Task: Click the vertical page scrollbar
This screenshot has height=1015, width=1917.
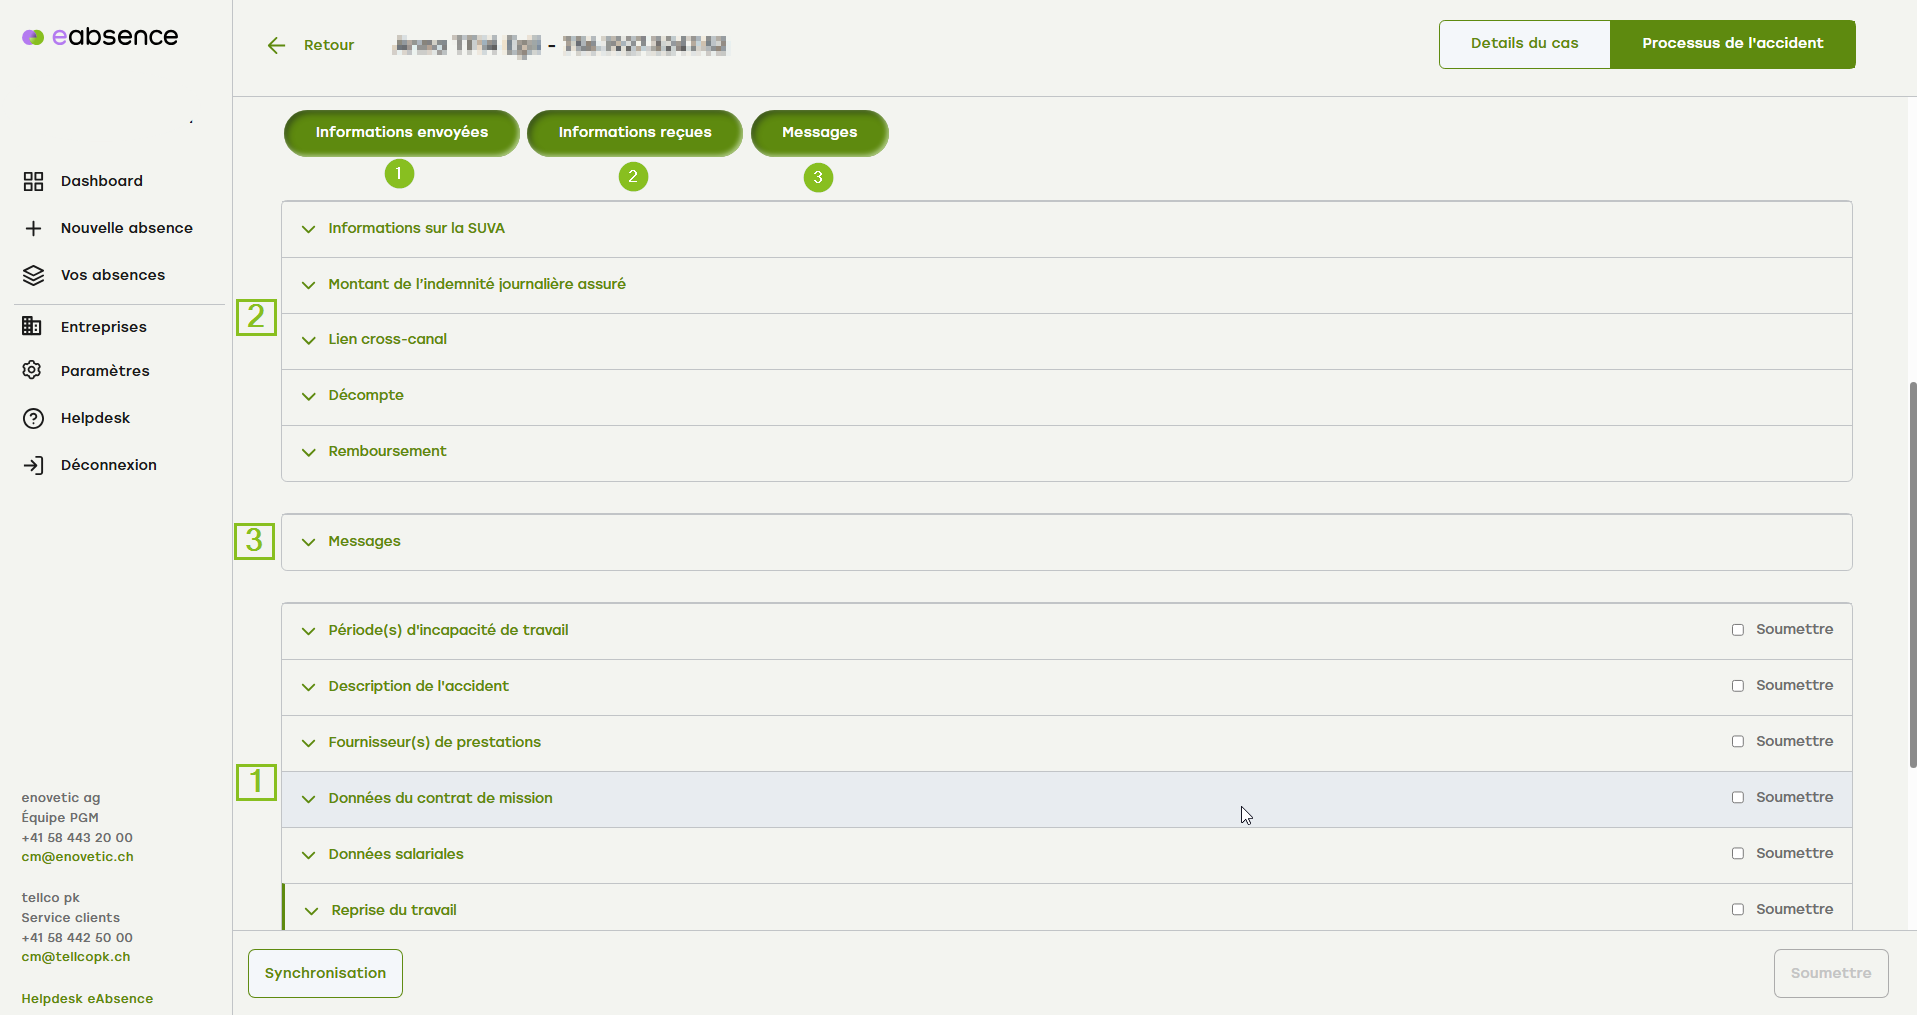Action: pos(1912,573)
